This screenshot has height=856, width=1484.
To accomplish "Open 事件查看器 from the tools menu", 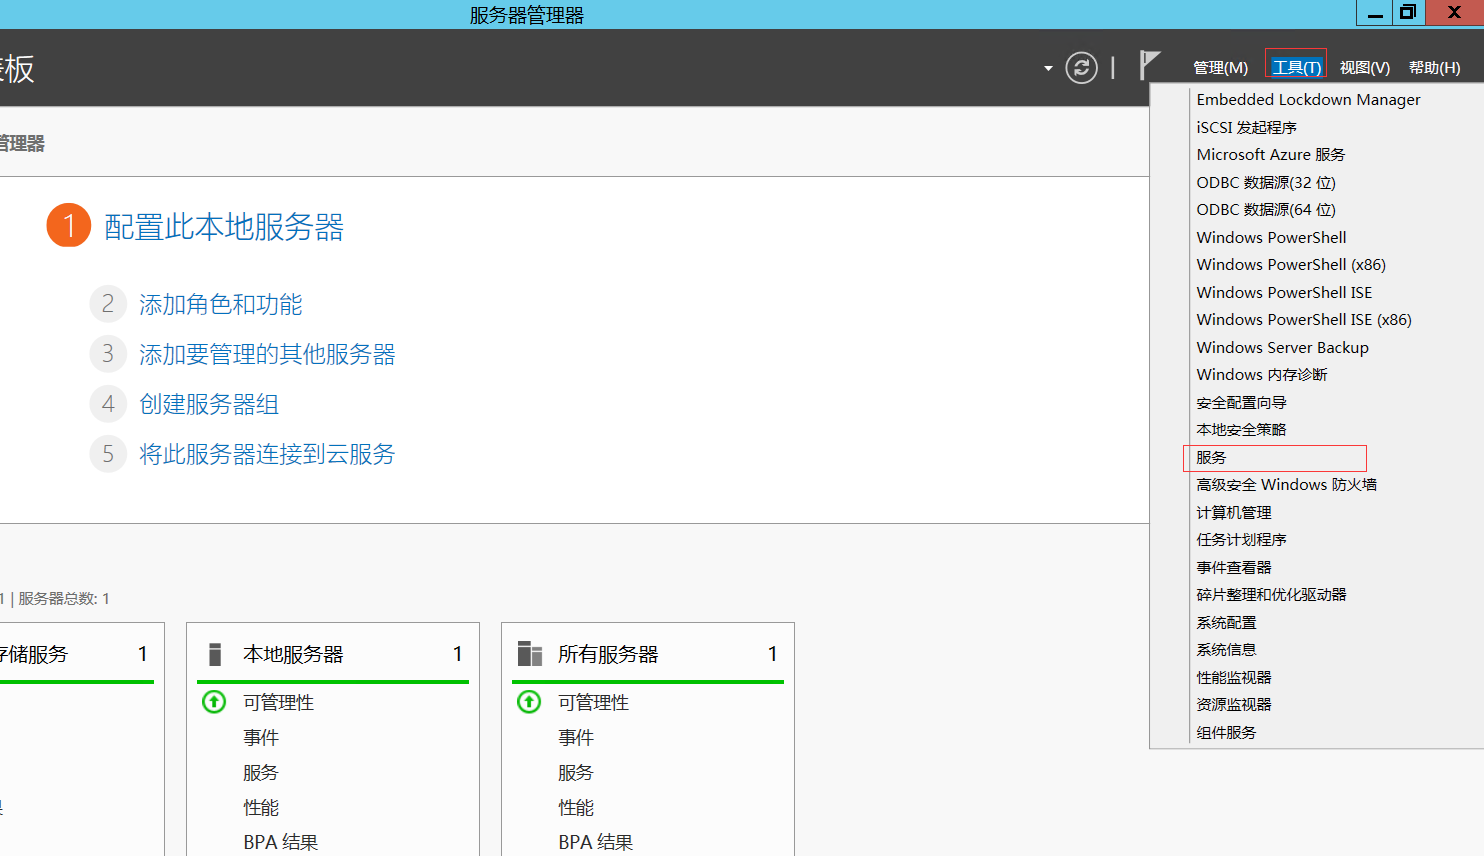I will tap(1234, 568).
